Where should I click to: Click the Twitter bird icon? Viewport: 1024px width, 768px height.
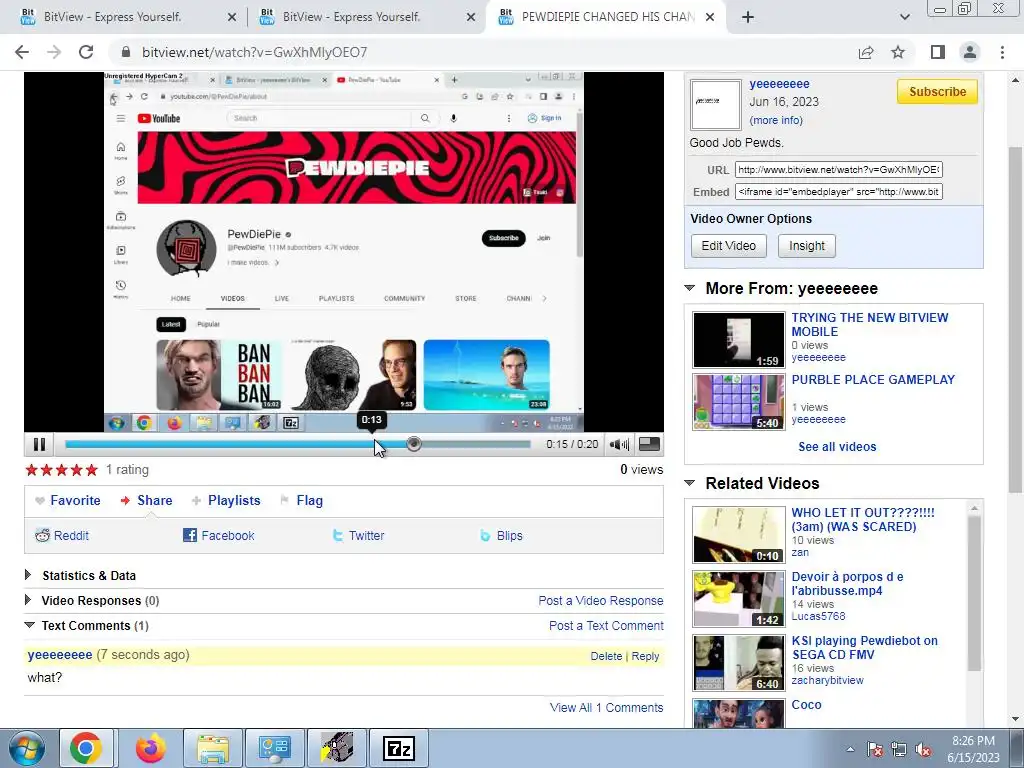point(338,536)
